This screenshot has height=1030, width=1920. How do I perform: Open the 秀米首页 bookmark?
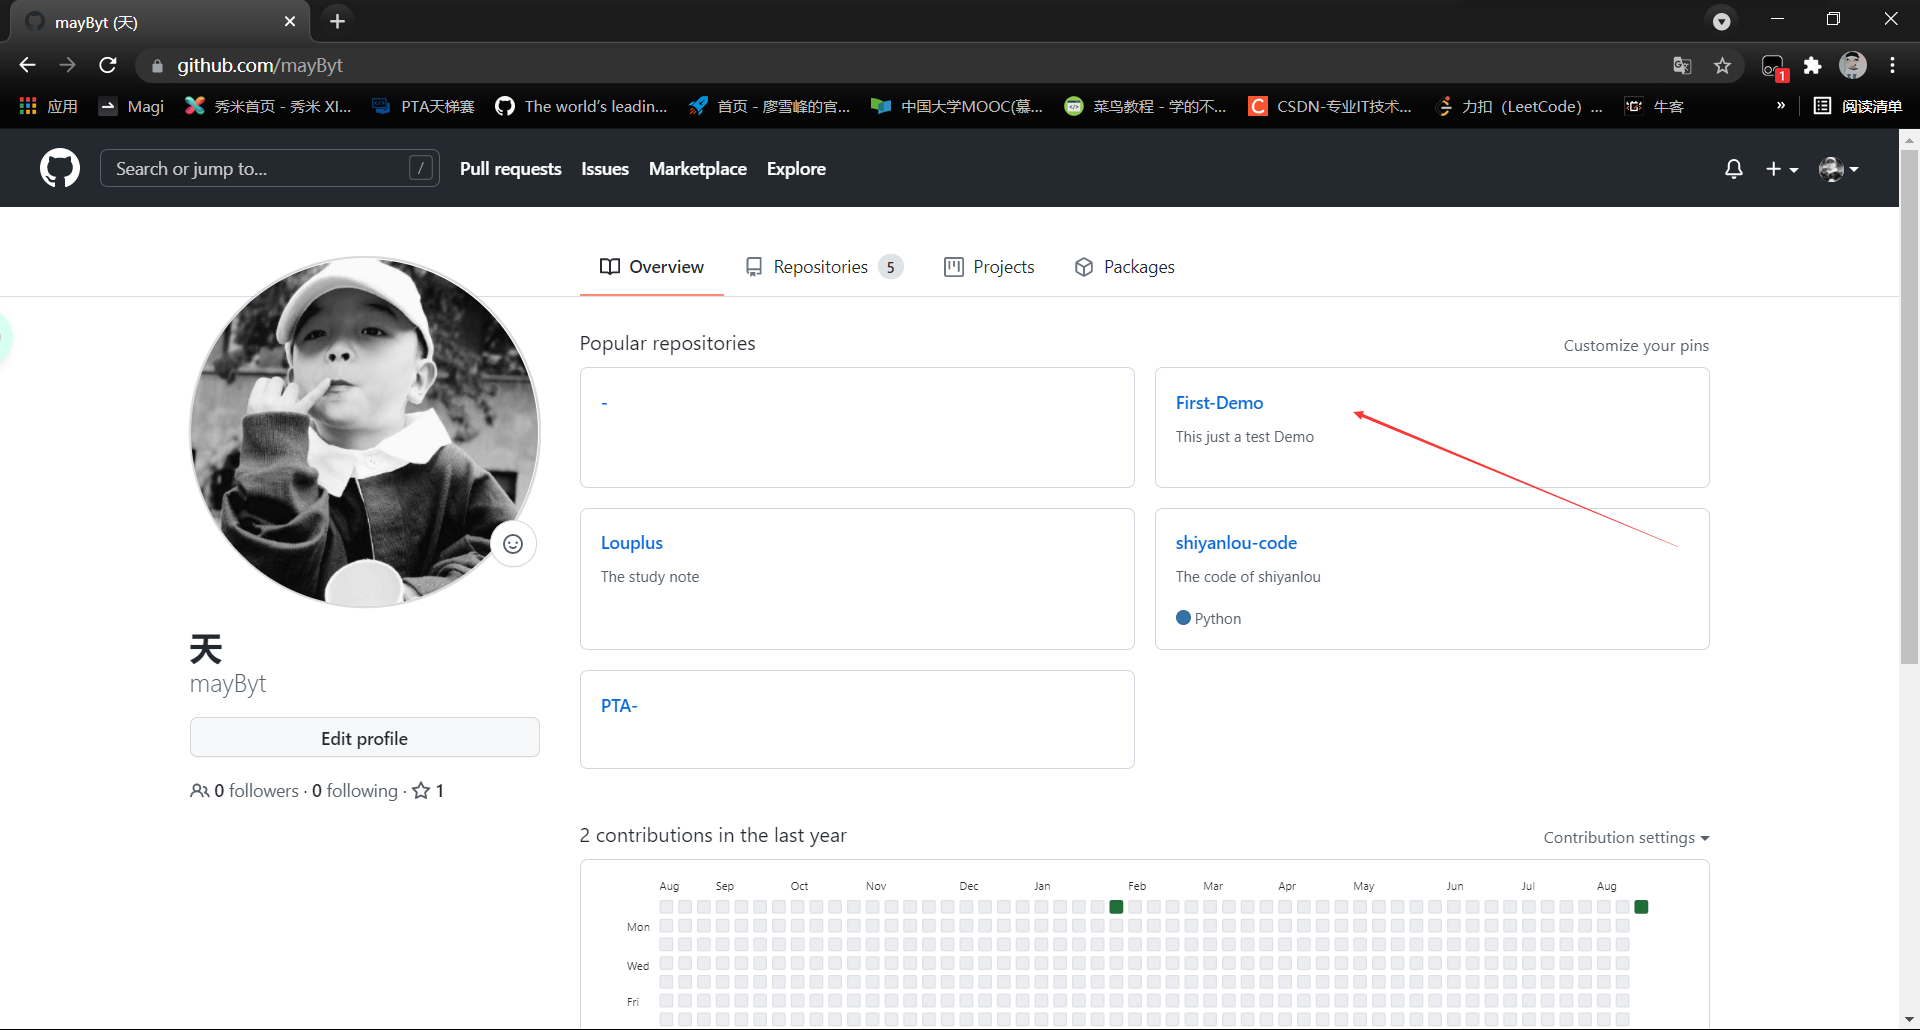pos(269,106)
